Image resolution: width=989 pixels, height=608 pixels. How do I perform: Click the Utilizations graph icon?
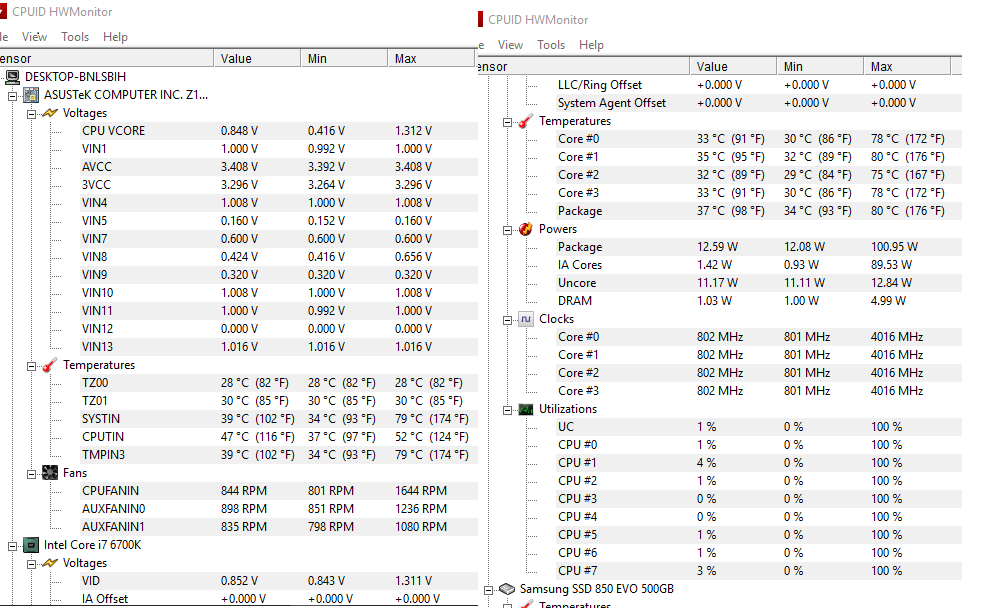pos(525,409)
